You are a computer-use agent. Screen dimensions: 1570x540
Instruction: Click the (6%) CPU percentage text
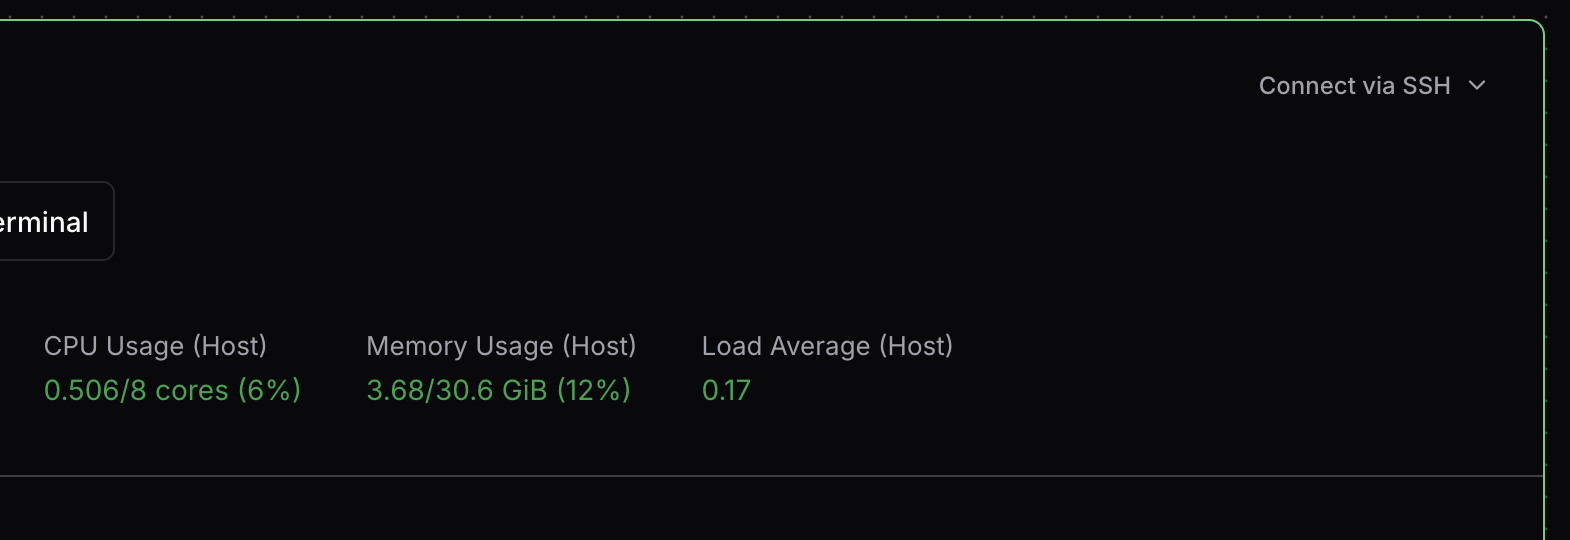(x=269, y=390)
